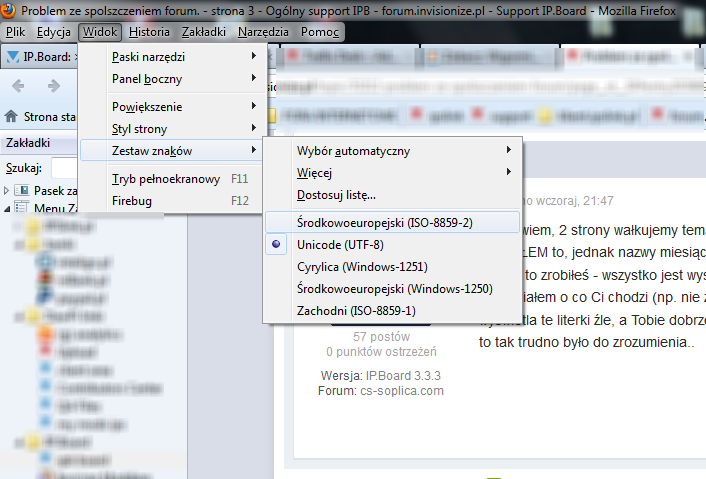Click the Zestaw znaków submenu arrow

(253, 149)
